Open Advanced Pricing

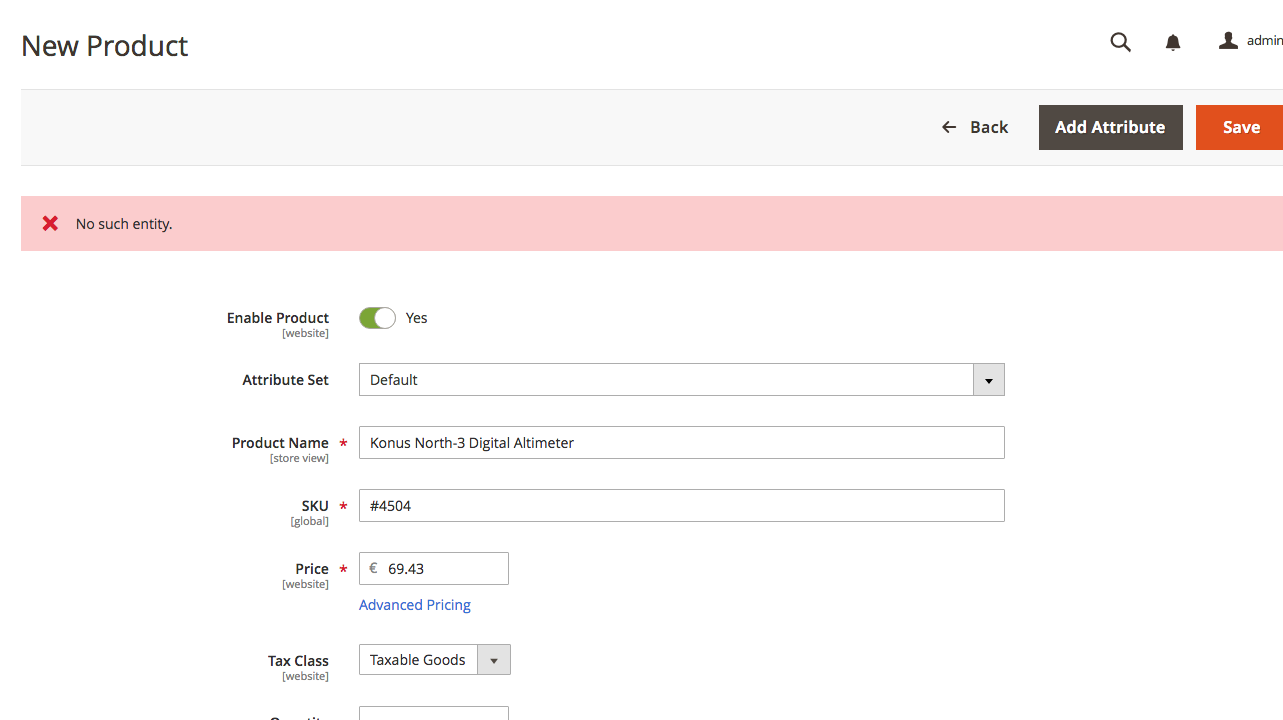pos(414,604)
